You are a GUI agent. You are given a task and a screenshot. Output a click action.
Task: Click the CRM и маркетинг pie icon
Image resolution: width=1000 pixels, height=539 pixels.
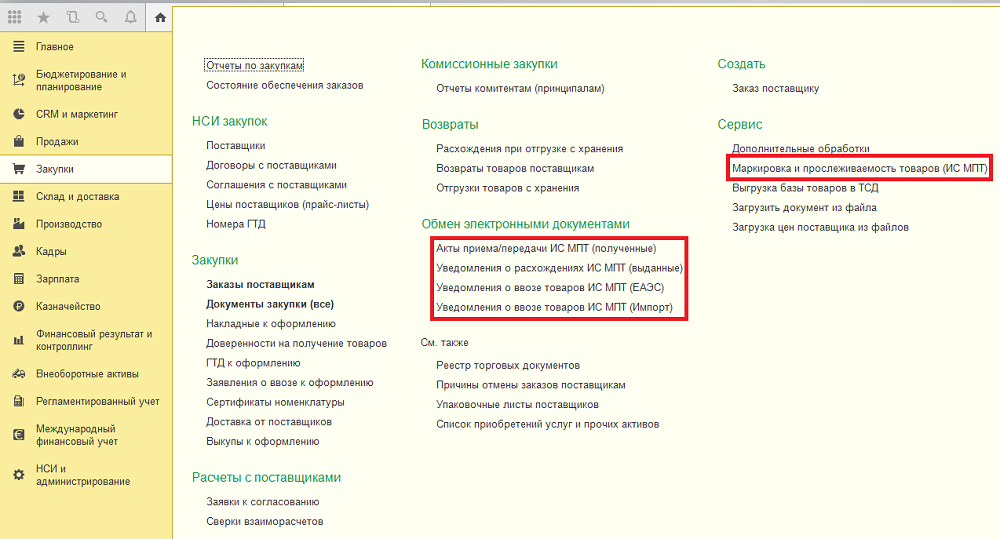(x=18, y=114)
